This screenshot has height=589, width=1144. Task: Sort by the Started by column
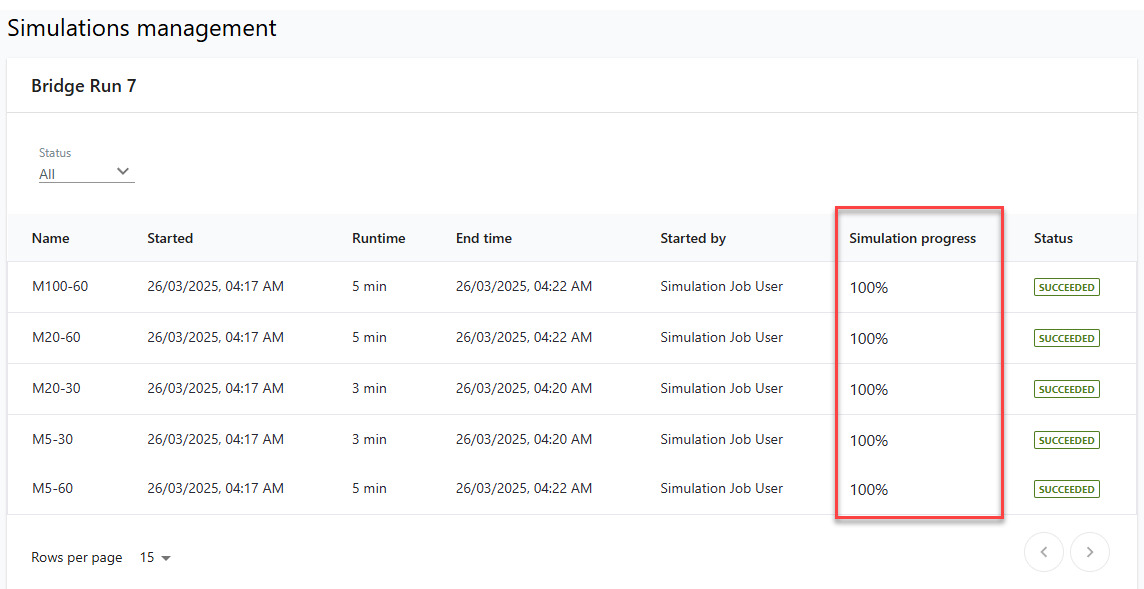coord(693,238)
